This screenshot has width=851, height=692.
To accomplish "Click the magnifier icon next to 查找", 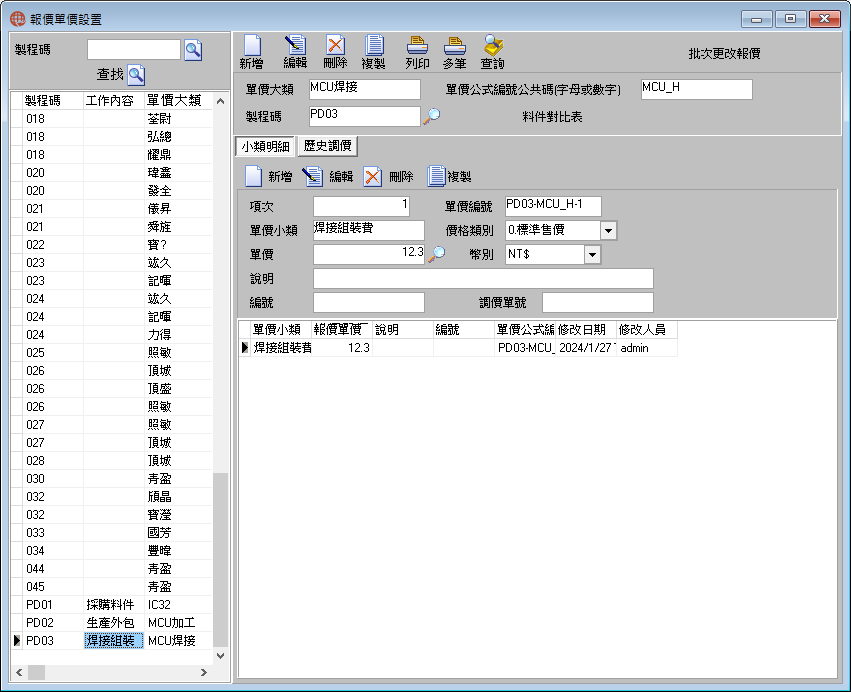I will click(x=136, y=74).
